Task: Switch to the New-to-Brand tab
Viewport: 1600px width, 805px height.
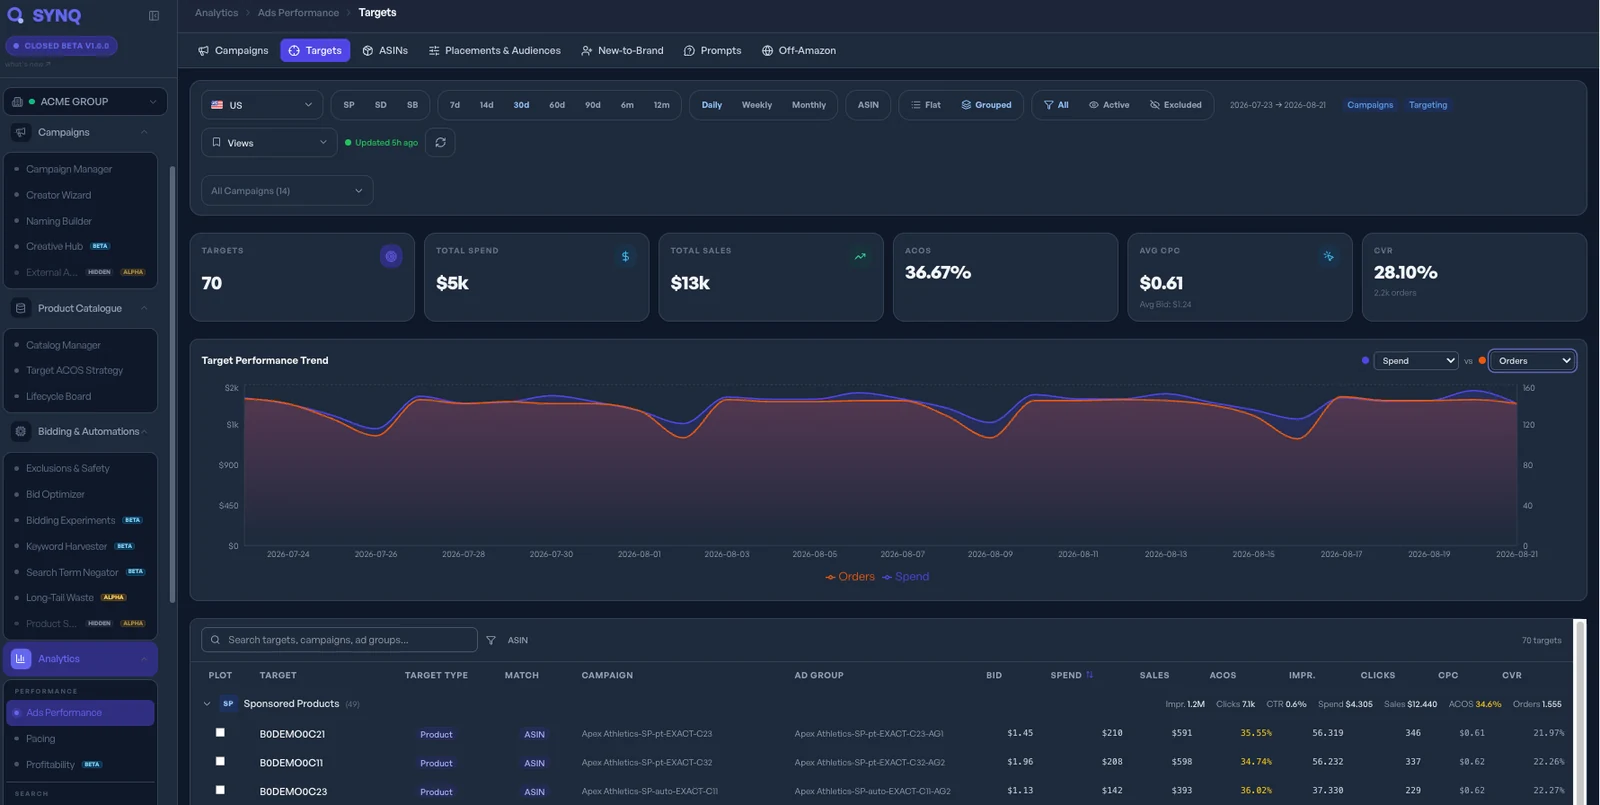Action: [622, 51]
